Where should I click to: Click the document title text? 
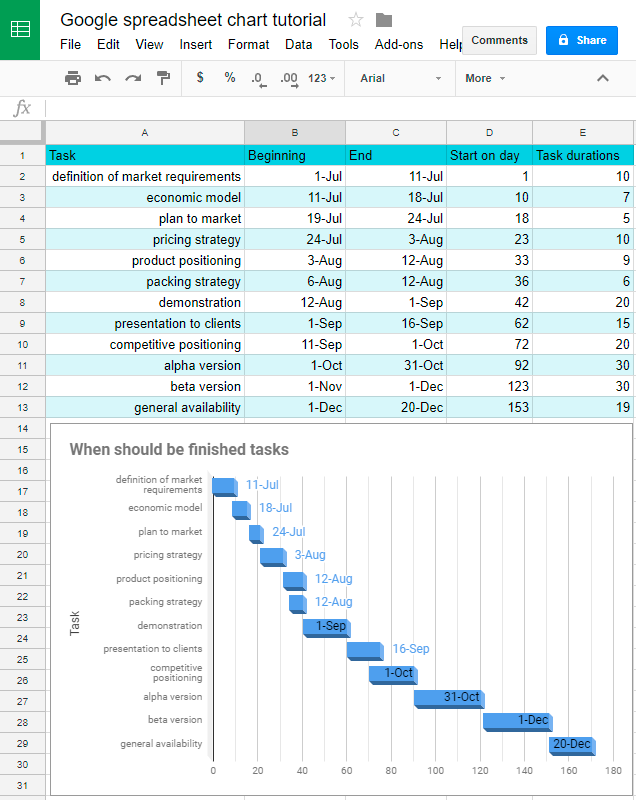[193, 20]
